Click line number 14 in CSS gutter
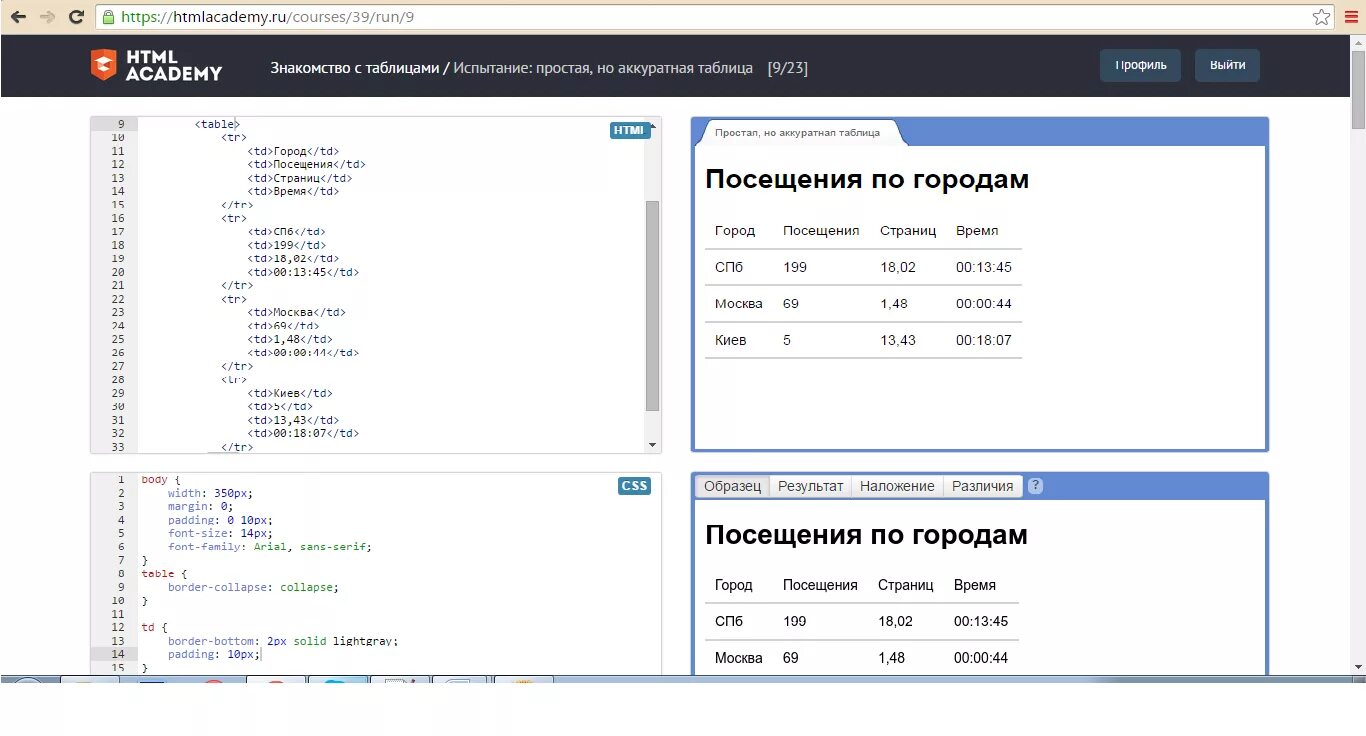The width and height of the screenshot is (1366, 736). (120, 654)
